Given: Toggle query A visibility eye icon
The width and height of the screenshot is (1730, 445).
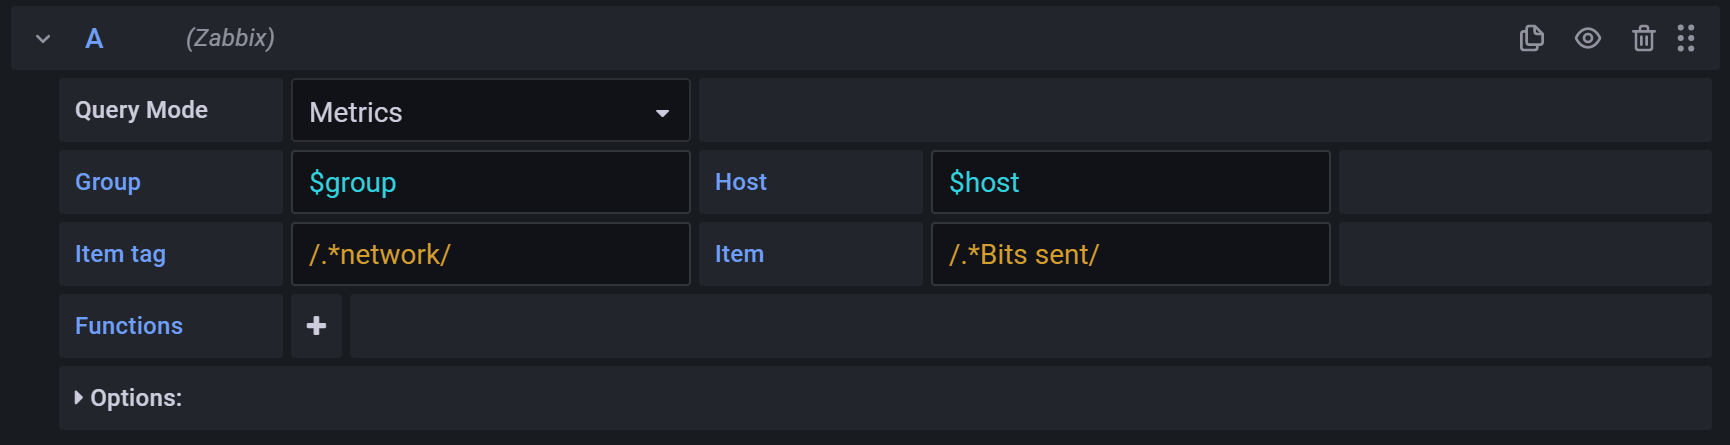Looking at the screenshot, I should point(1587,38).
